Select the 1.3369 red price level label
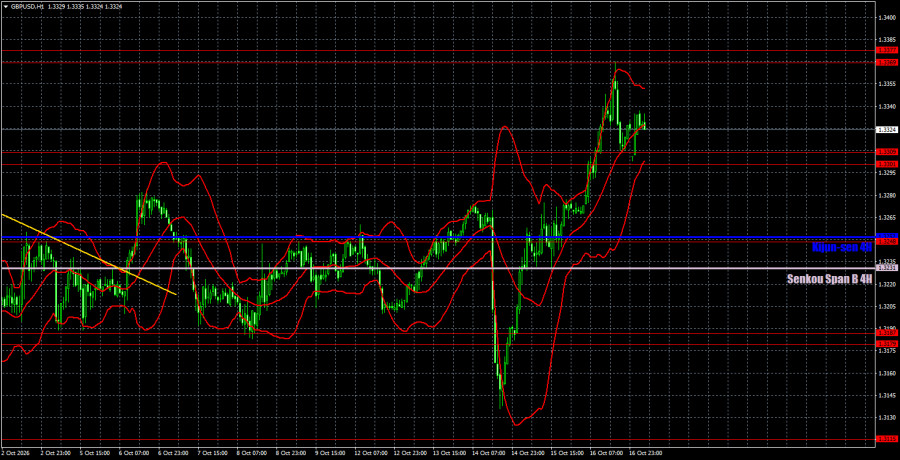 point(887,61)
